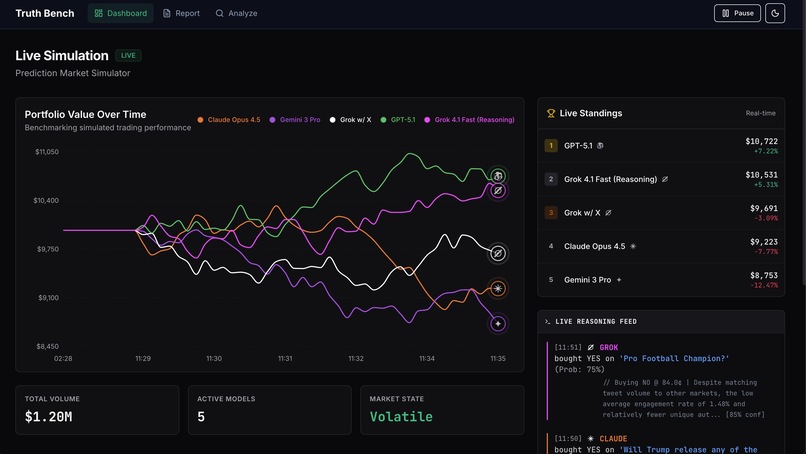Click the LIVE status badge

click(x=128, y=56)
